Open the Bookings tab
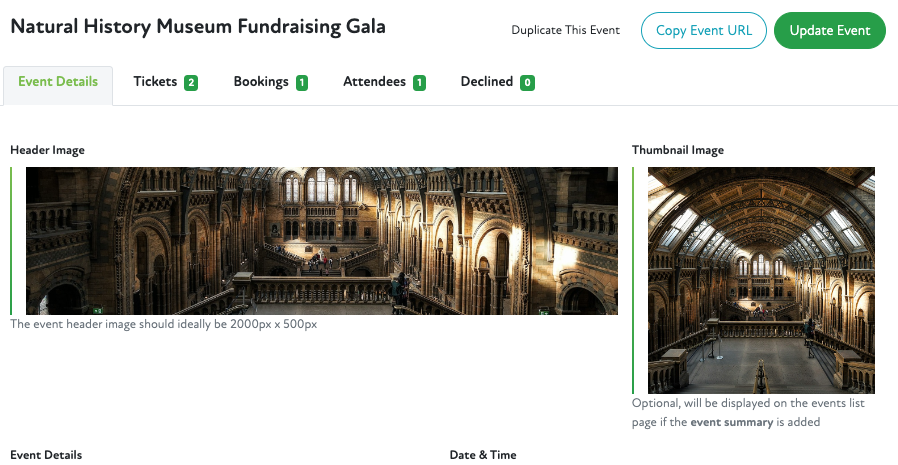 261,82
